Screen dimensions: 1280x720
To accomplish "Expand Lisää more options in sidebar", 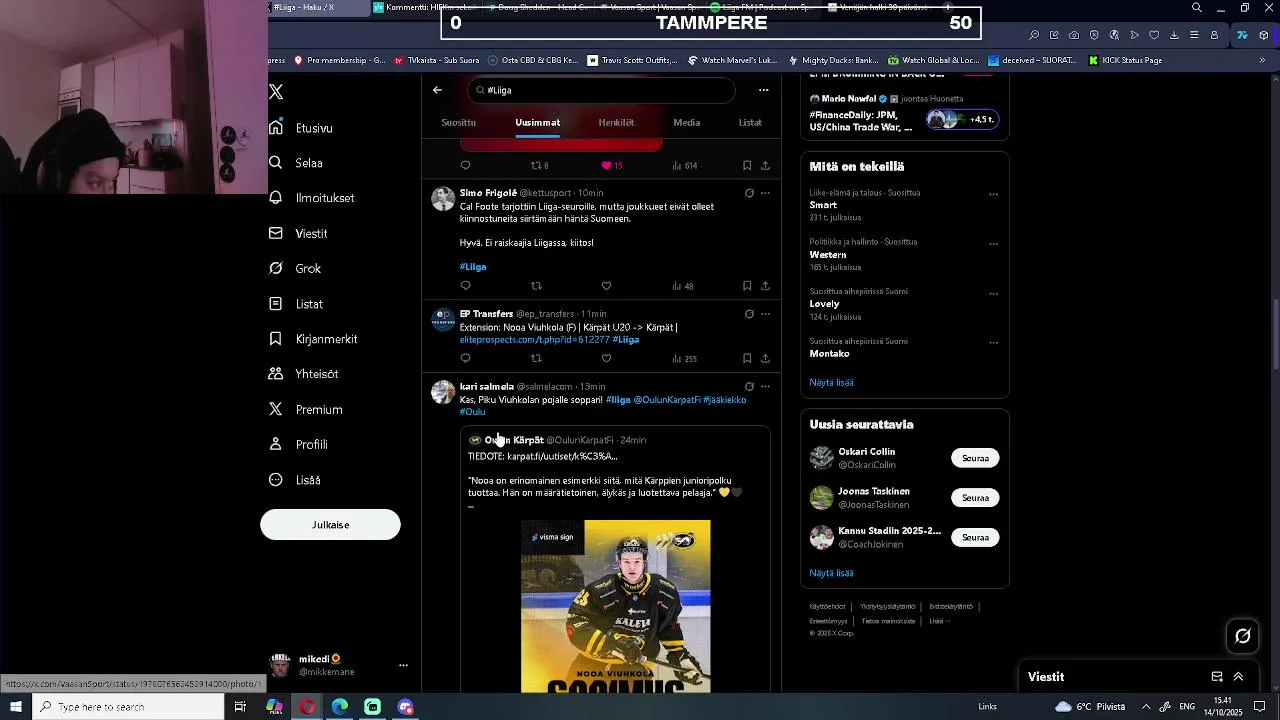I will (x=295, y=480).
